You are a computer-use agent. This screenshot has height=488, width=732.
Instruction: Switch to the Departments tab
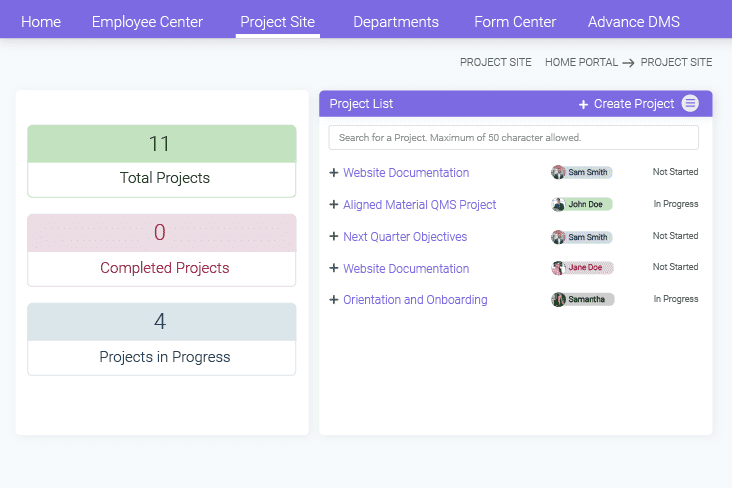396,22
